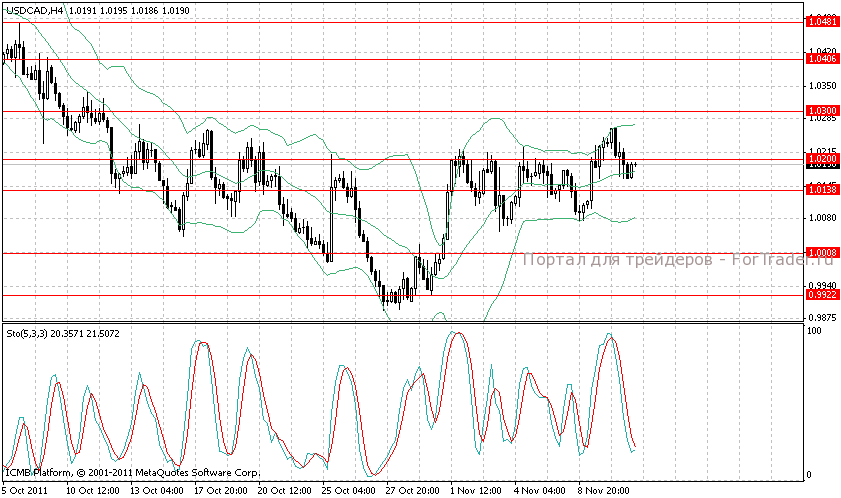Select the 1.0481 red price label
The width and height of the screenshot is (841, 498).
tap(820, 21)
